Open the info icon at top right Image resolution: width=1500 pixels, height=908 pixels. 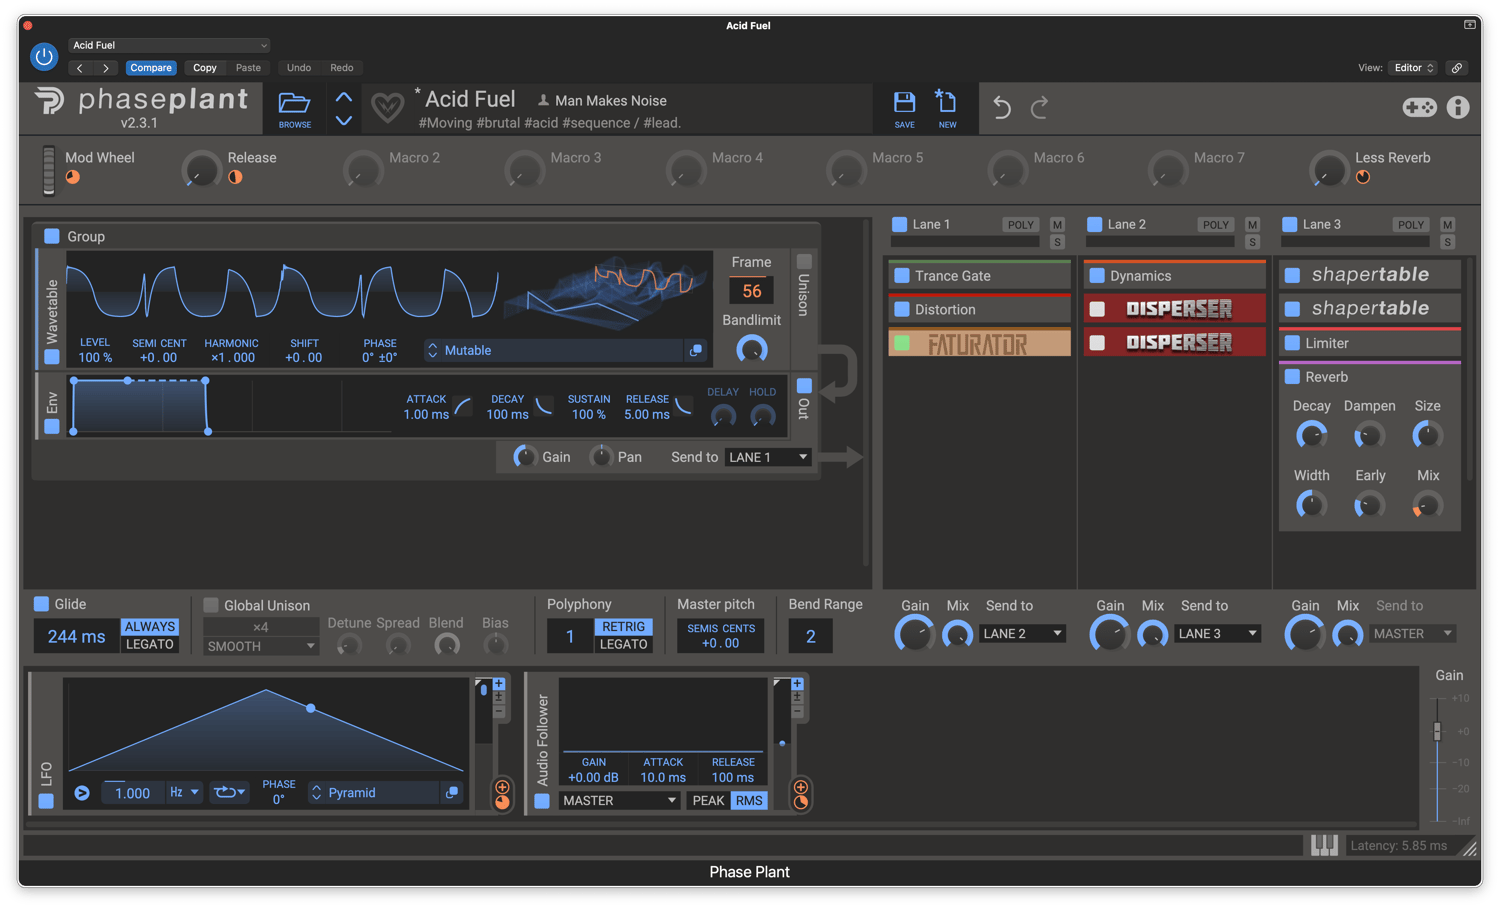[1458, 107]
